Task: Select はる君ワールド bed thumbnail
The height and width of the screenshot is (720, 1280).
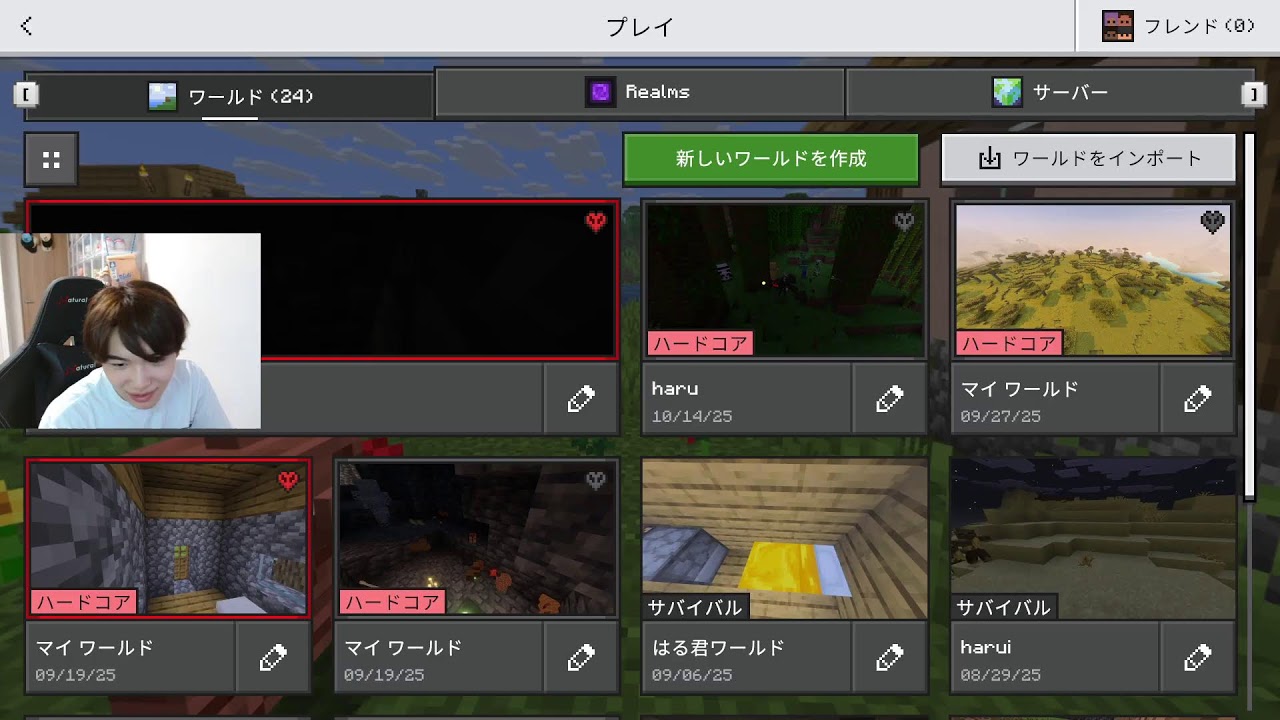Action: [785, 539]
